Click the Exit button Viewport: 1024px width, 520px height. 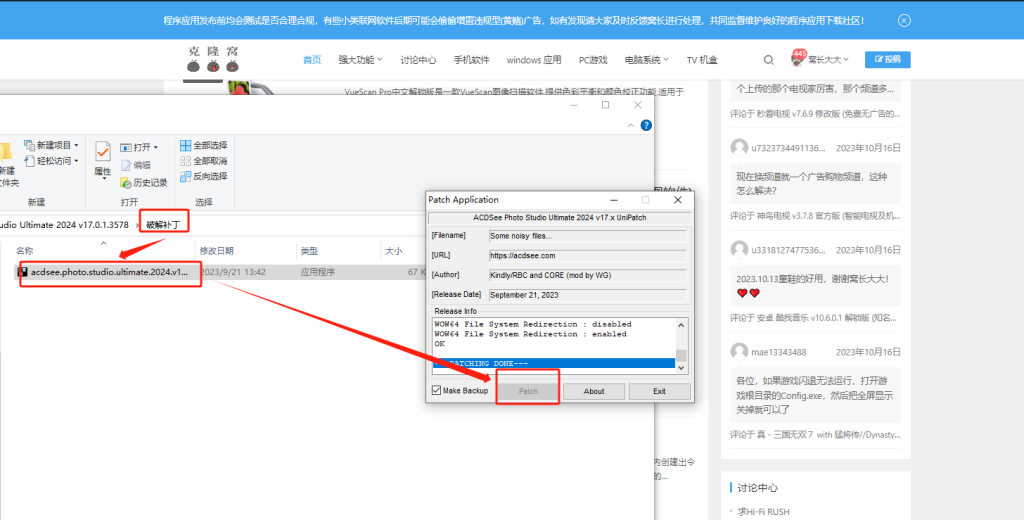(660, 391)
